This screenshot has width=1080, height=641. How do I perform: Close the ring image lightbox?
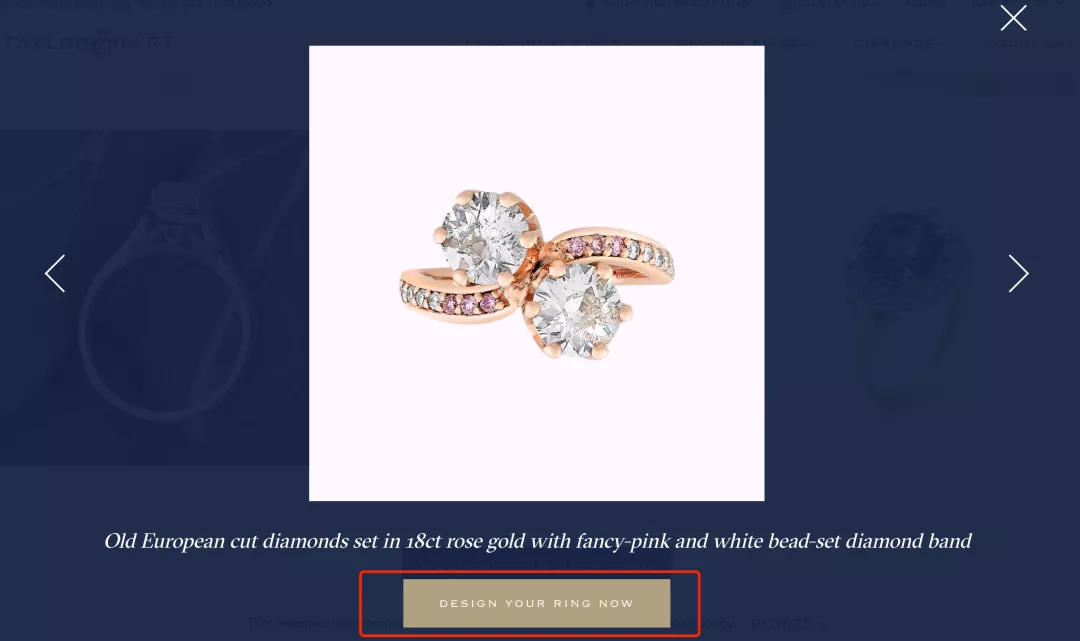tap(1013, 19)
